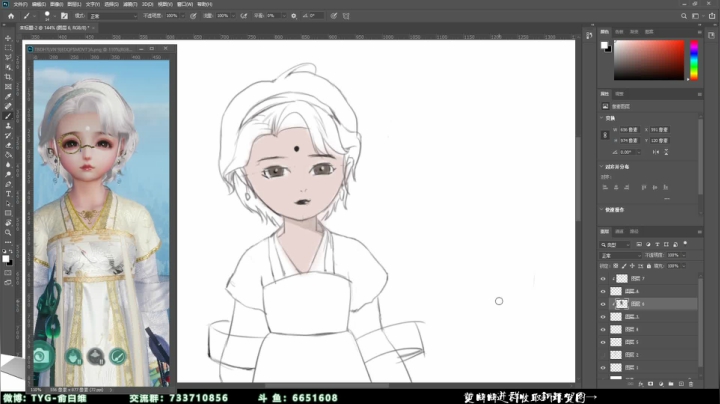Select the Lasso tool
Viewport: 720px width, 404px height.
tap(8, 57)
